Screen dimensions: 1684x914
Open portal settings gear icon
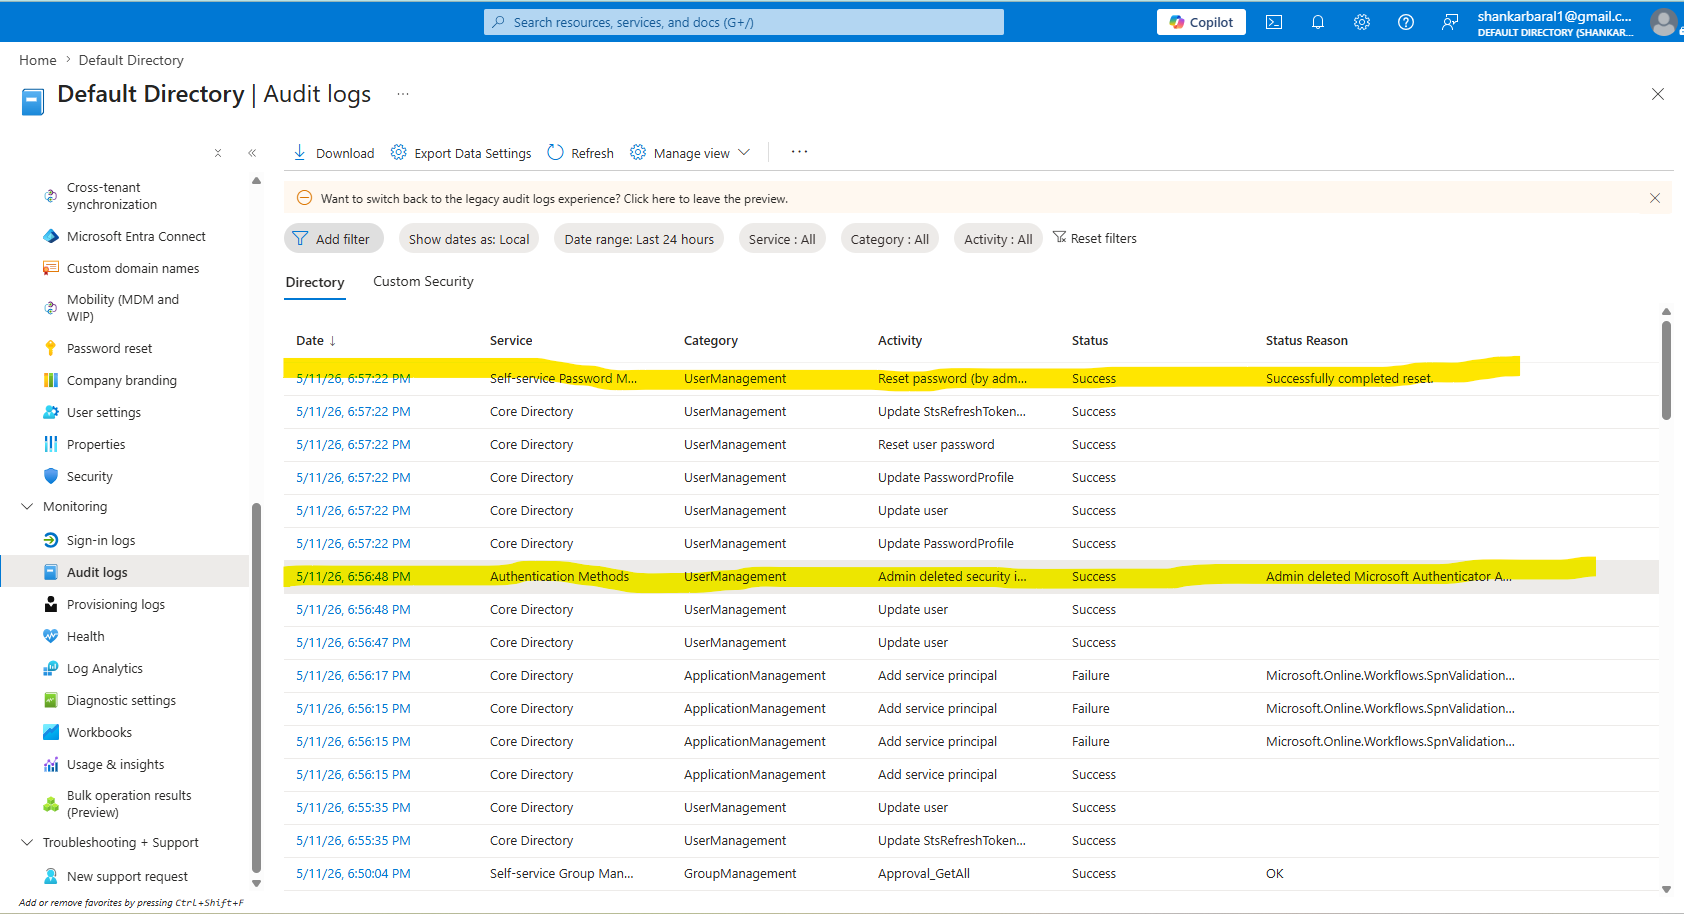point(1362,22)
